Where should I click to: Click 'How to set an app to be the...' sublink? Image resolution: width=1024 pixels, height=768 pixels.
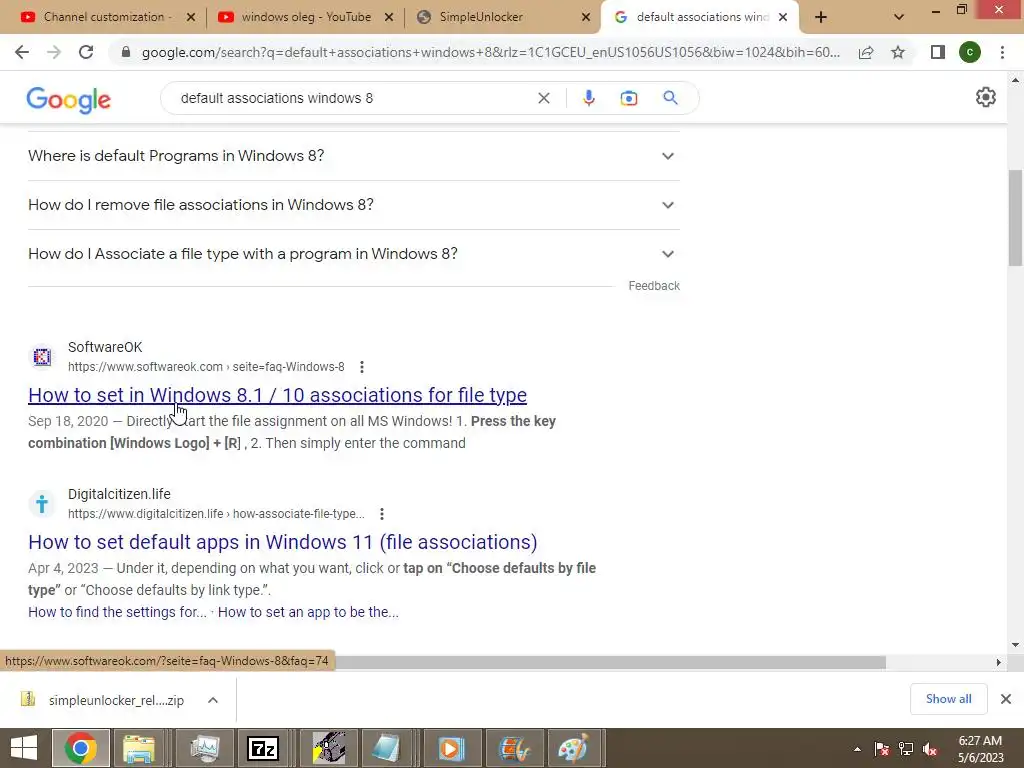(x=308, y=613)
